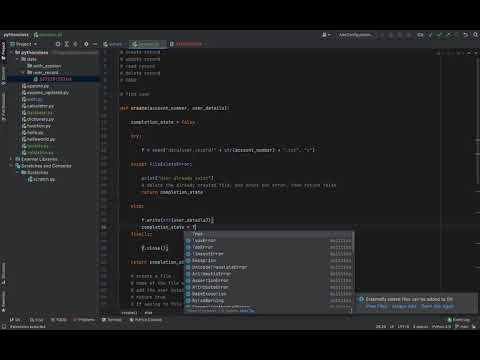Click the tool windows toggle icon at bottom-left corner
Screen dimensions: 480x360
[4, 327]
